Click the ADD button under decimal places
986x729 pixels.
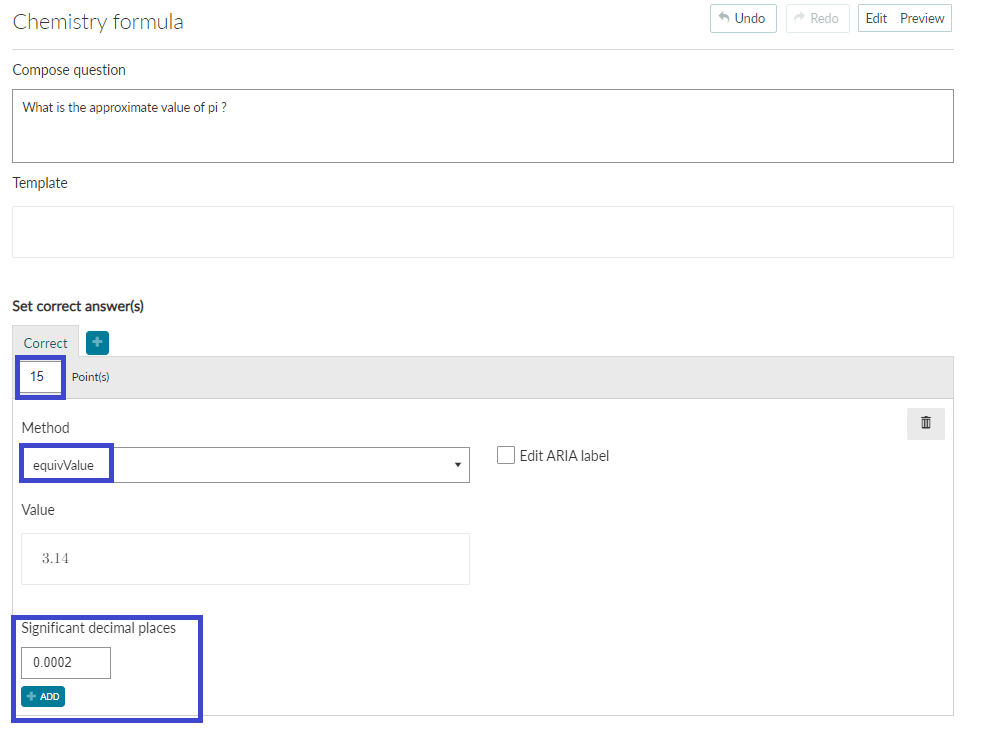43,696
